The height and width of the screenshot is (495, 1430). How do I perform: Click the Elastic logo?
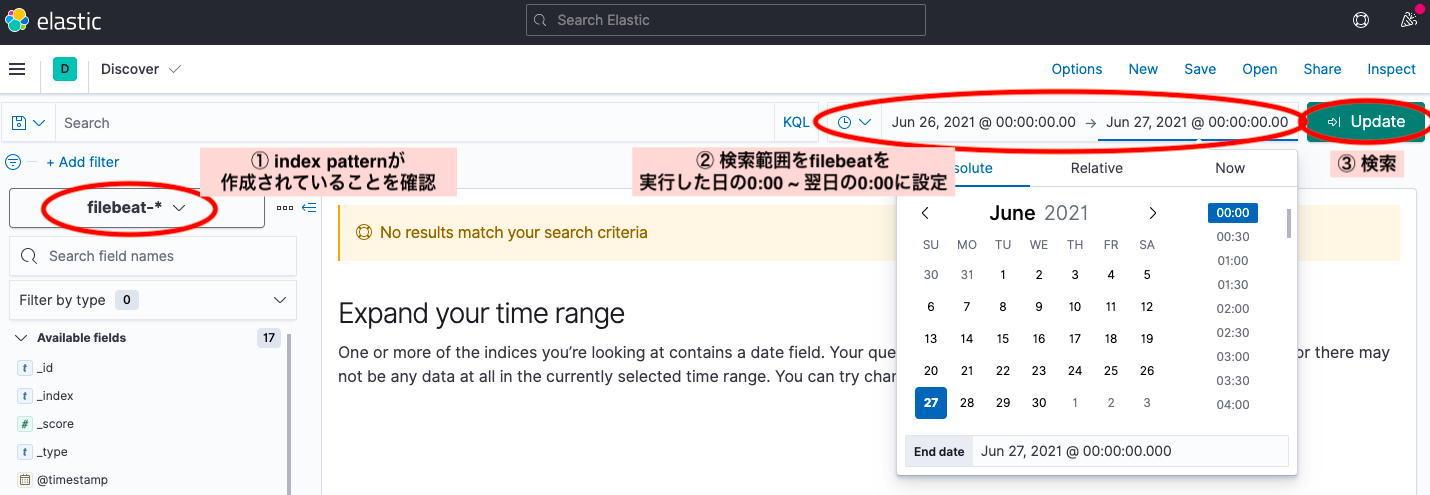pos(55,20)
